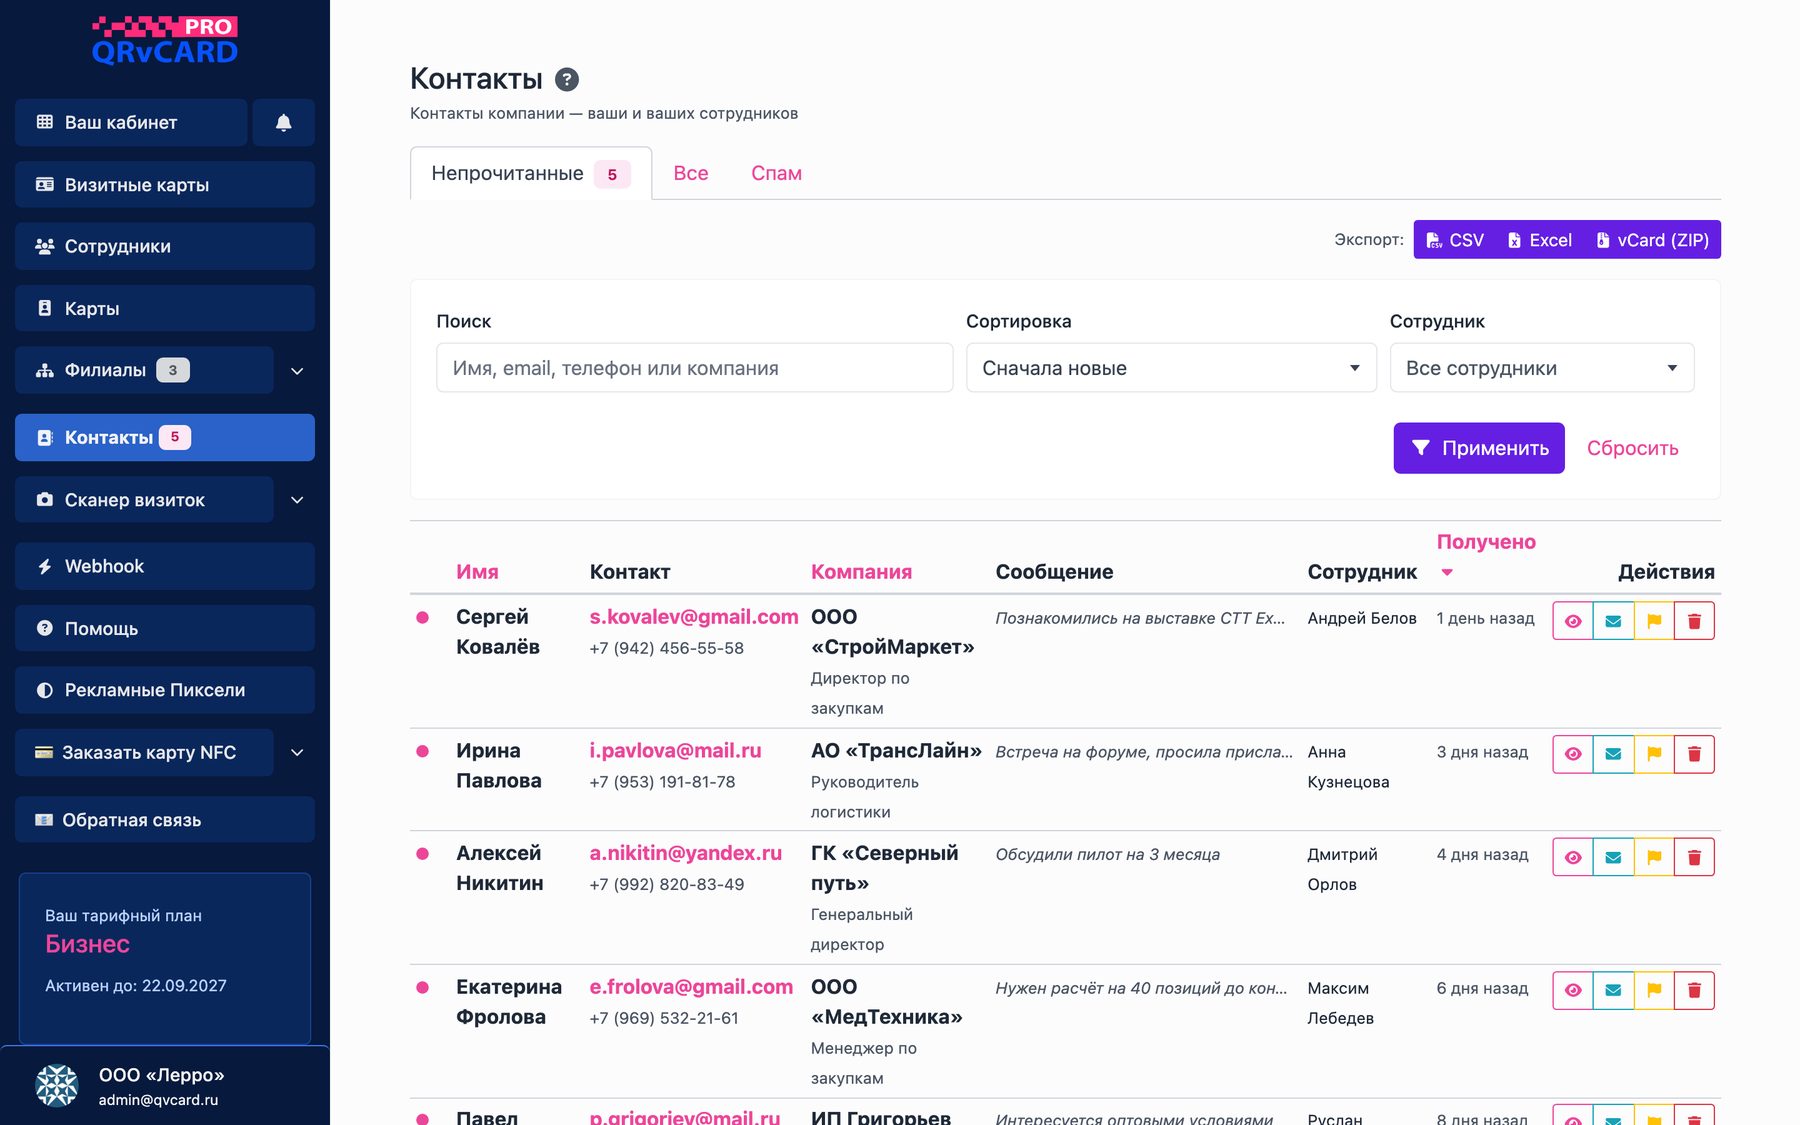
Task: Click Сбросить to reset filters
Action: tap(1633, 448)
